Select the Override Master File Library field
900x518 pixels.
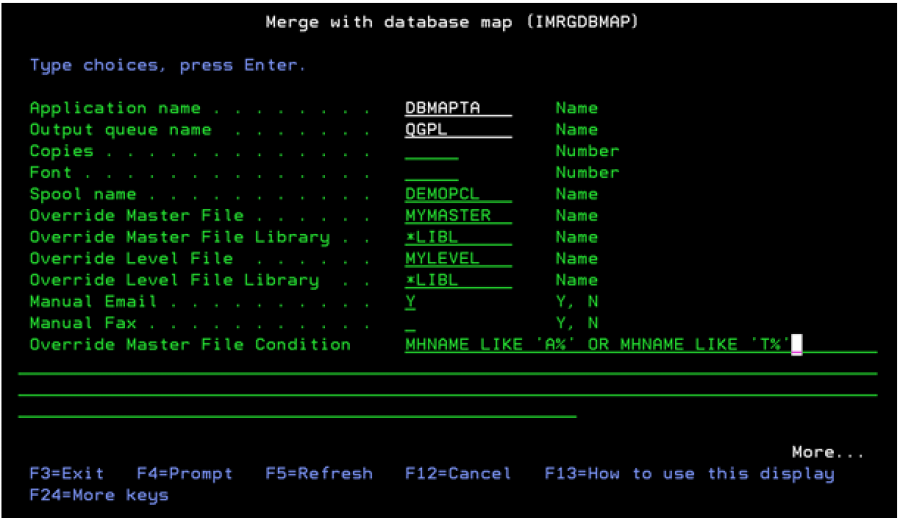pyautogui.click(x=457, y=237)
